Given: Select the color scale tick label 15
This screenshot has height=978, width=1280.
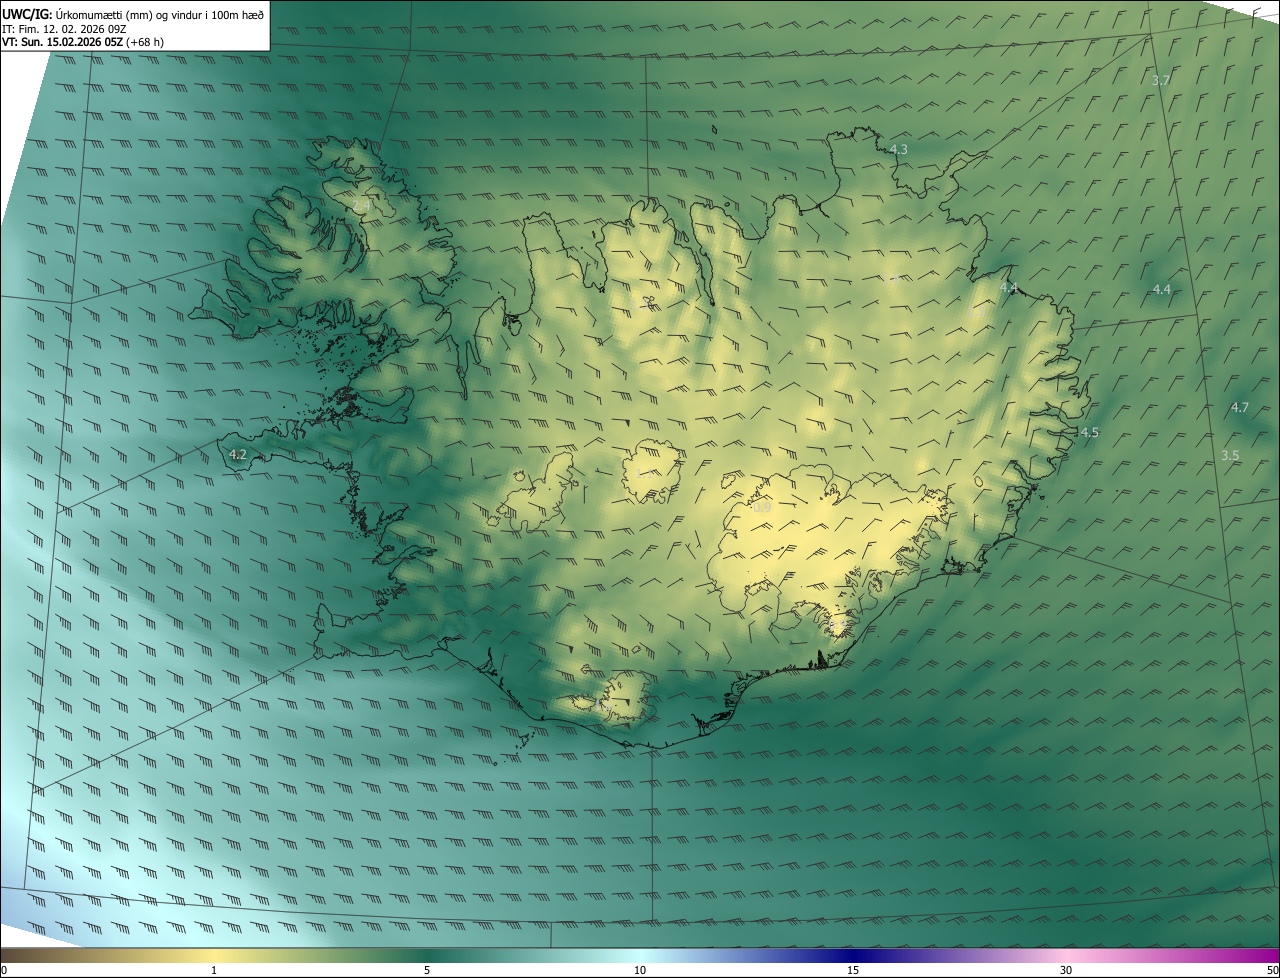Looking at the screenshot, I should pos(853,970).
